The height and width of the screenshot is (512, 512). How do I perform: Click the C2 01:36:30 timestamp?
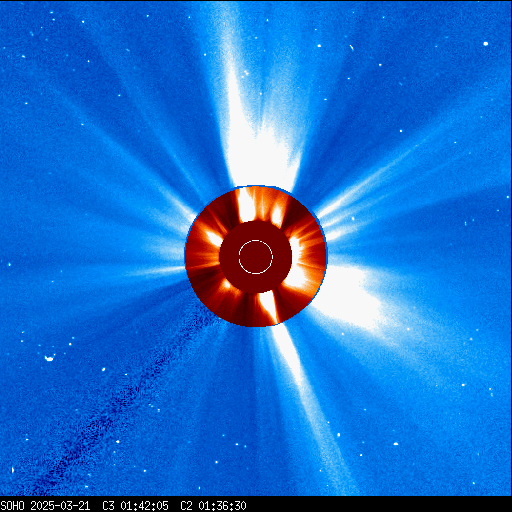point(213,506)
